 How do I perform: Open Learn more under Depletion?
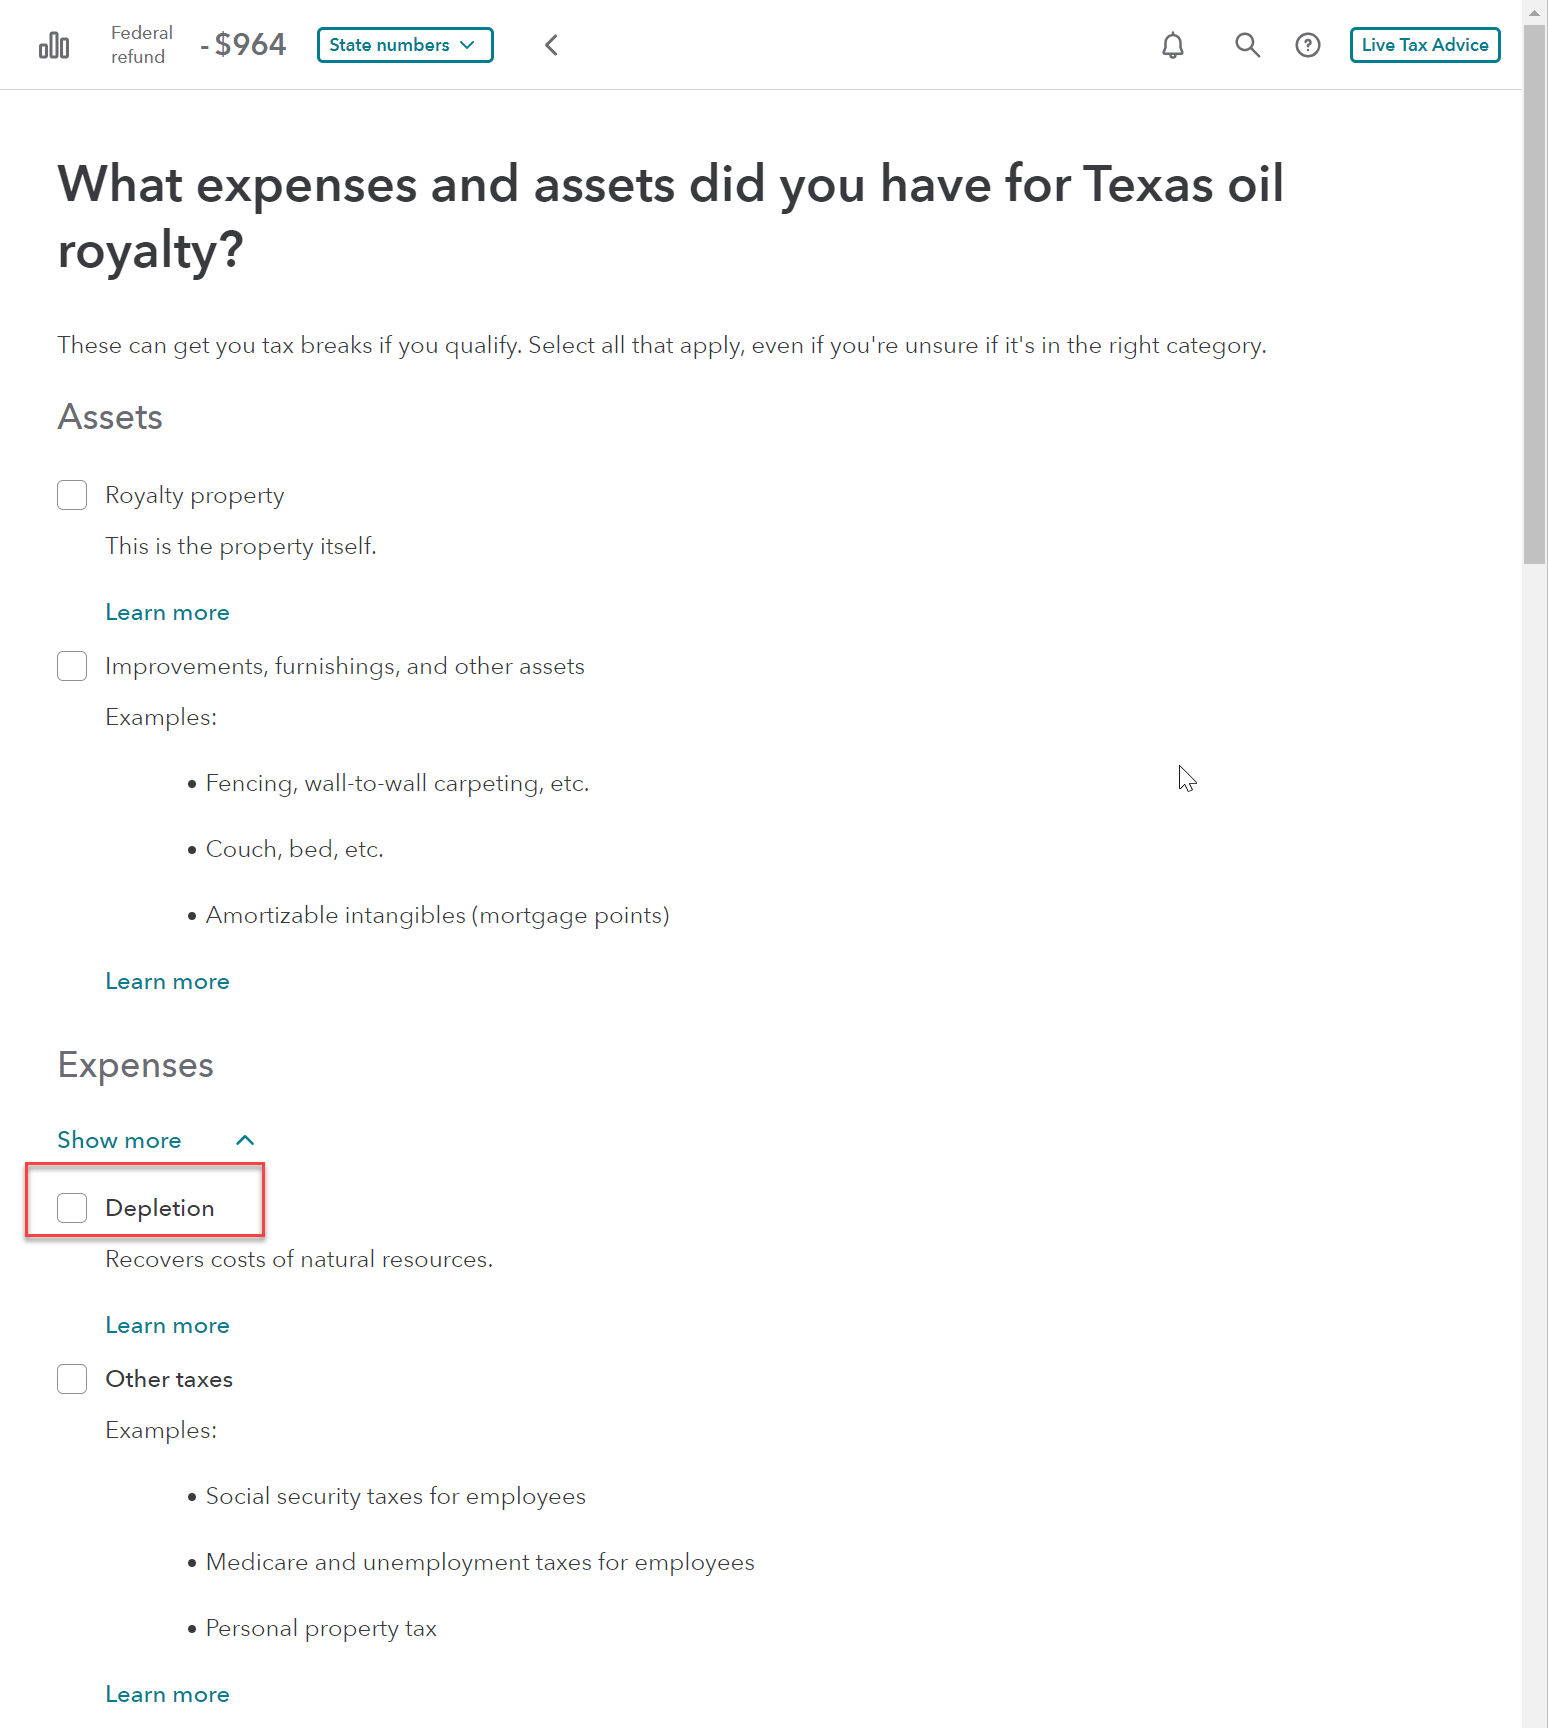167,1325
